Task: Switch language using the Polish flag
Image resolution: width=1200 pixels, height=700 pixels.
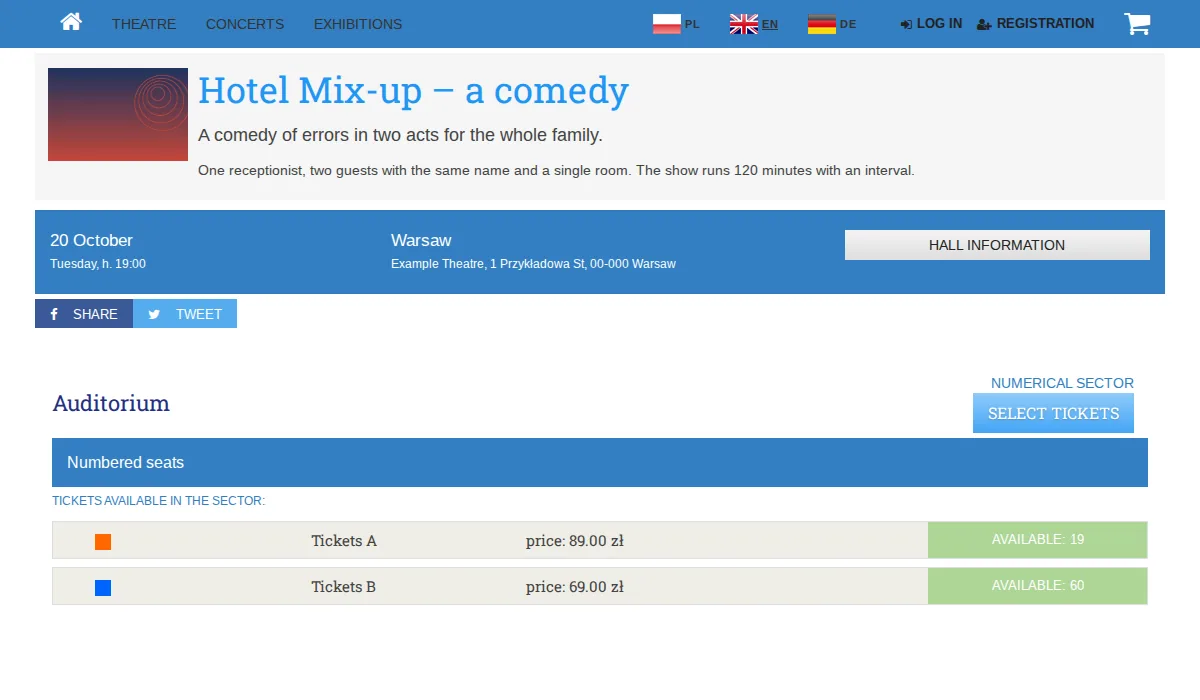Action: click(x=667, y=24)
